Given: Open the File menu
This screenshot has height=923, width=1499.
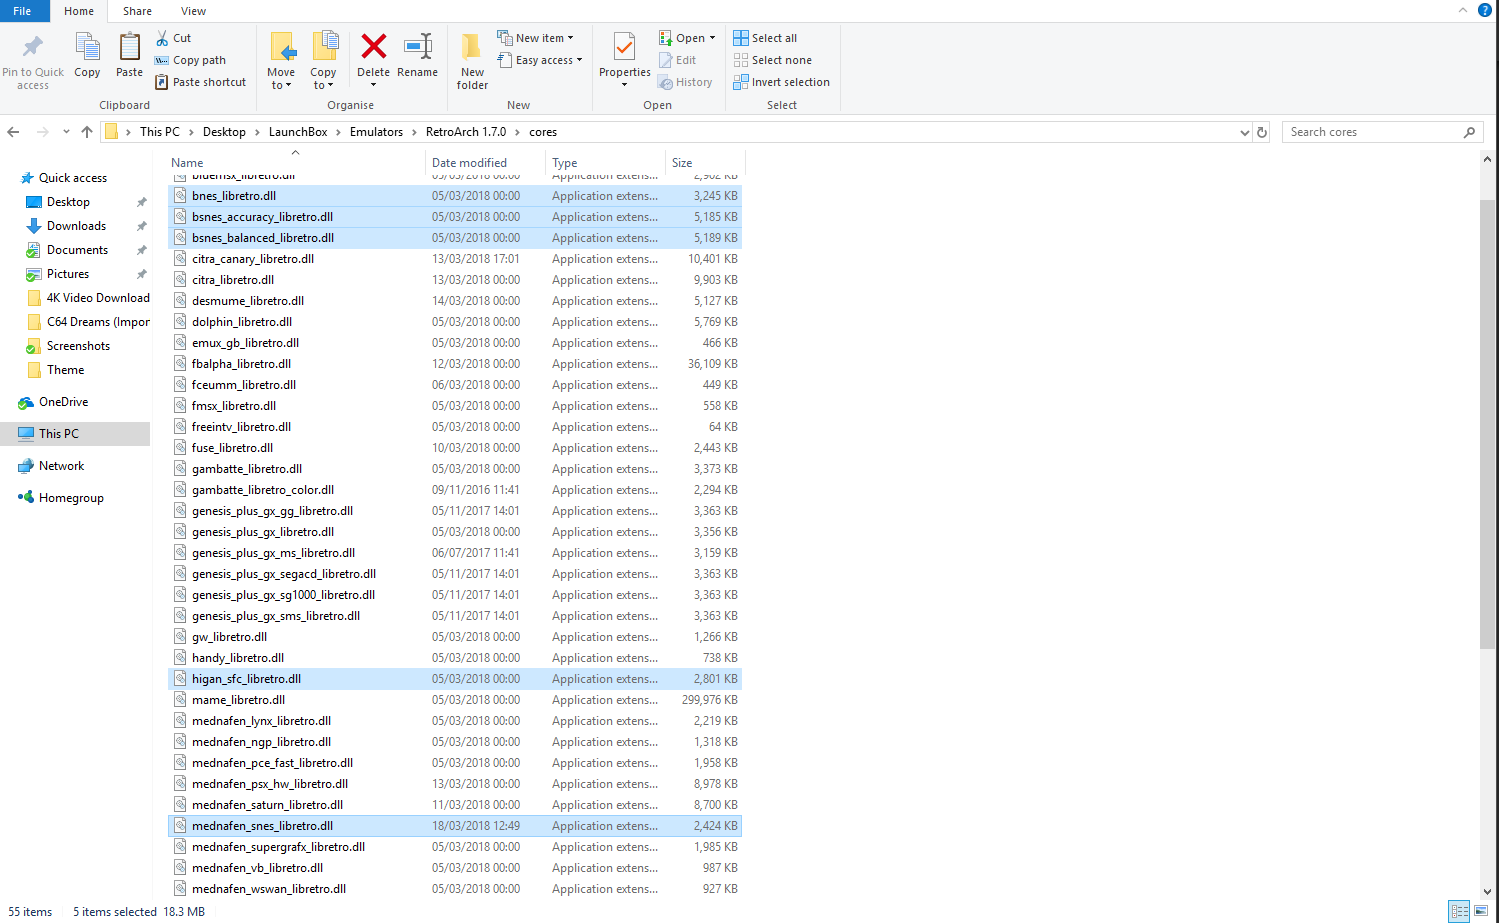Looking at the screenshot, I should point(22,11).
